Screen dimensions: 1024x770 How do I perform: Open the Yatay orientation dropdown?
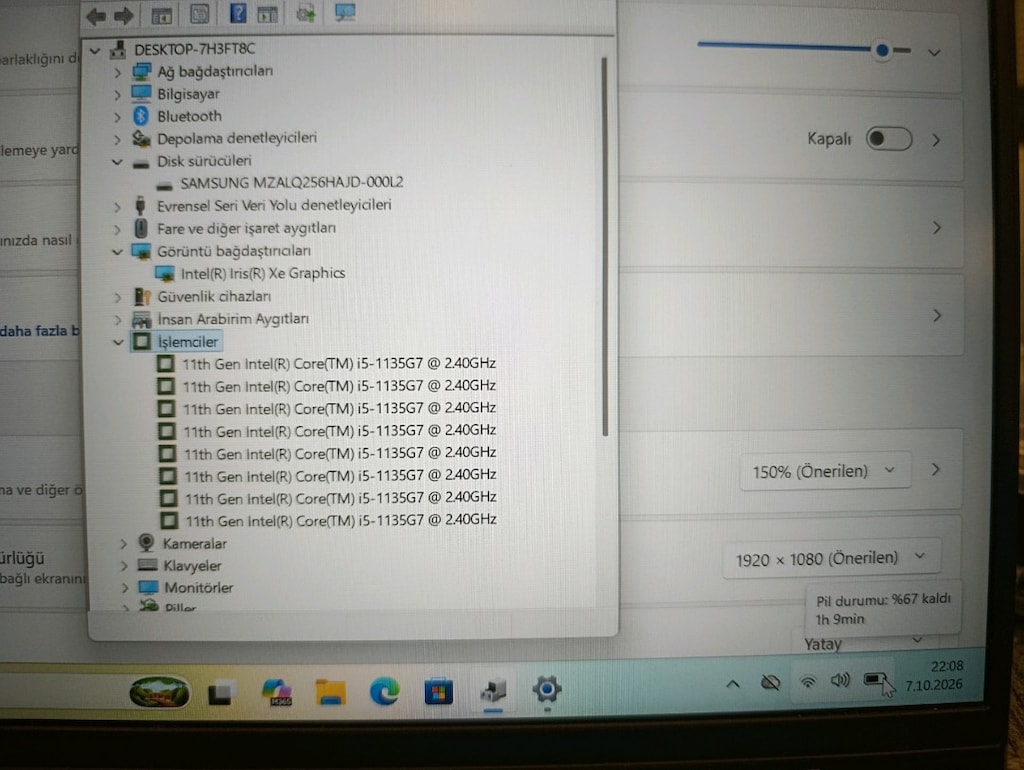tap(865, 643)
